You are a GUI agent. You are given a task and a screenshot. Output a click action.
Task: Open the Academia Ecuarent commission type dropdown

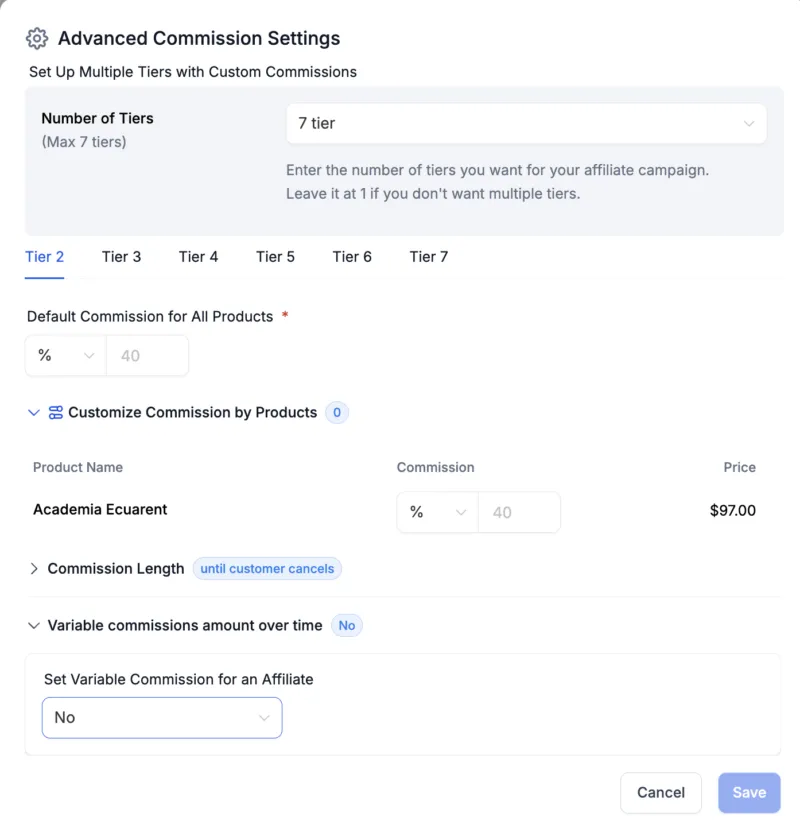click(x=437, y=512)
